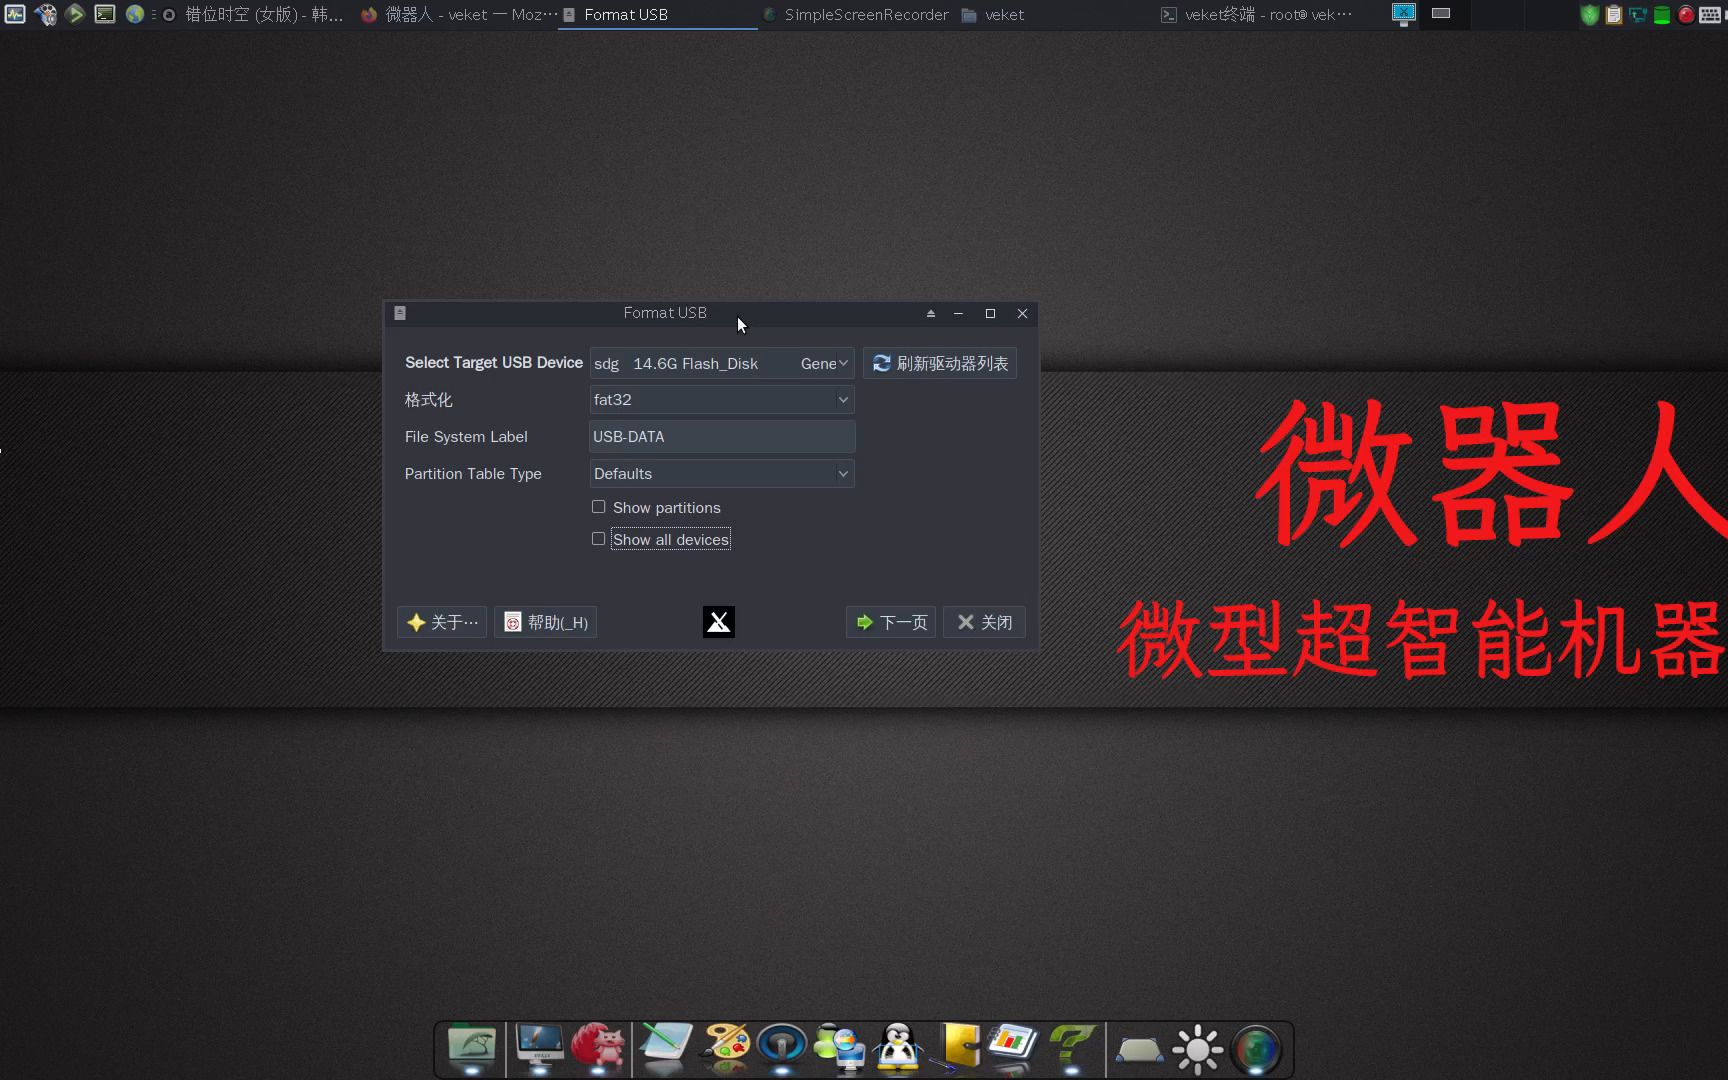Shade the Format USB window with the up-arrow button
The image size is (1728, 1080).
pos(931,313)
